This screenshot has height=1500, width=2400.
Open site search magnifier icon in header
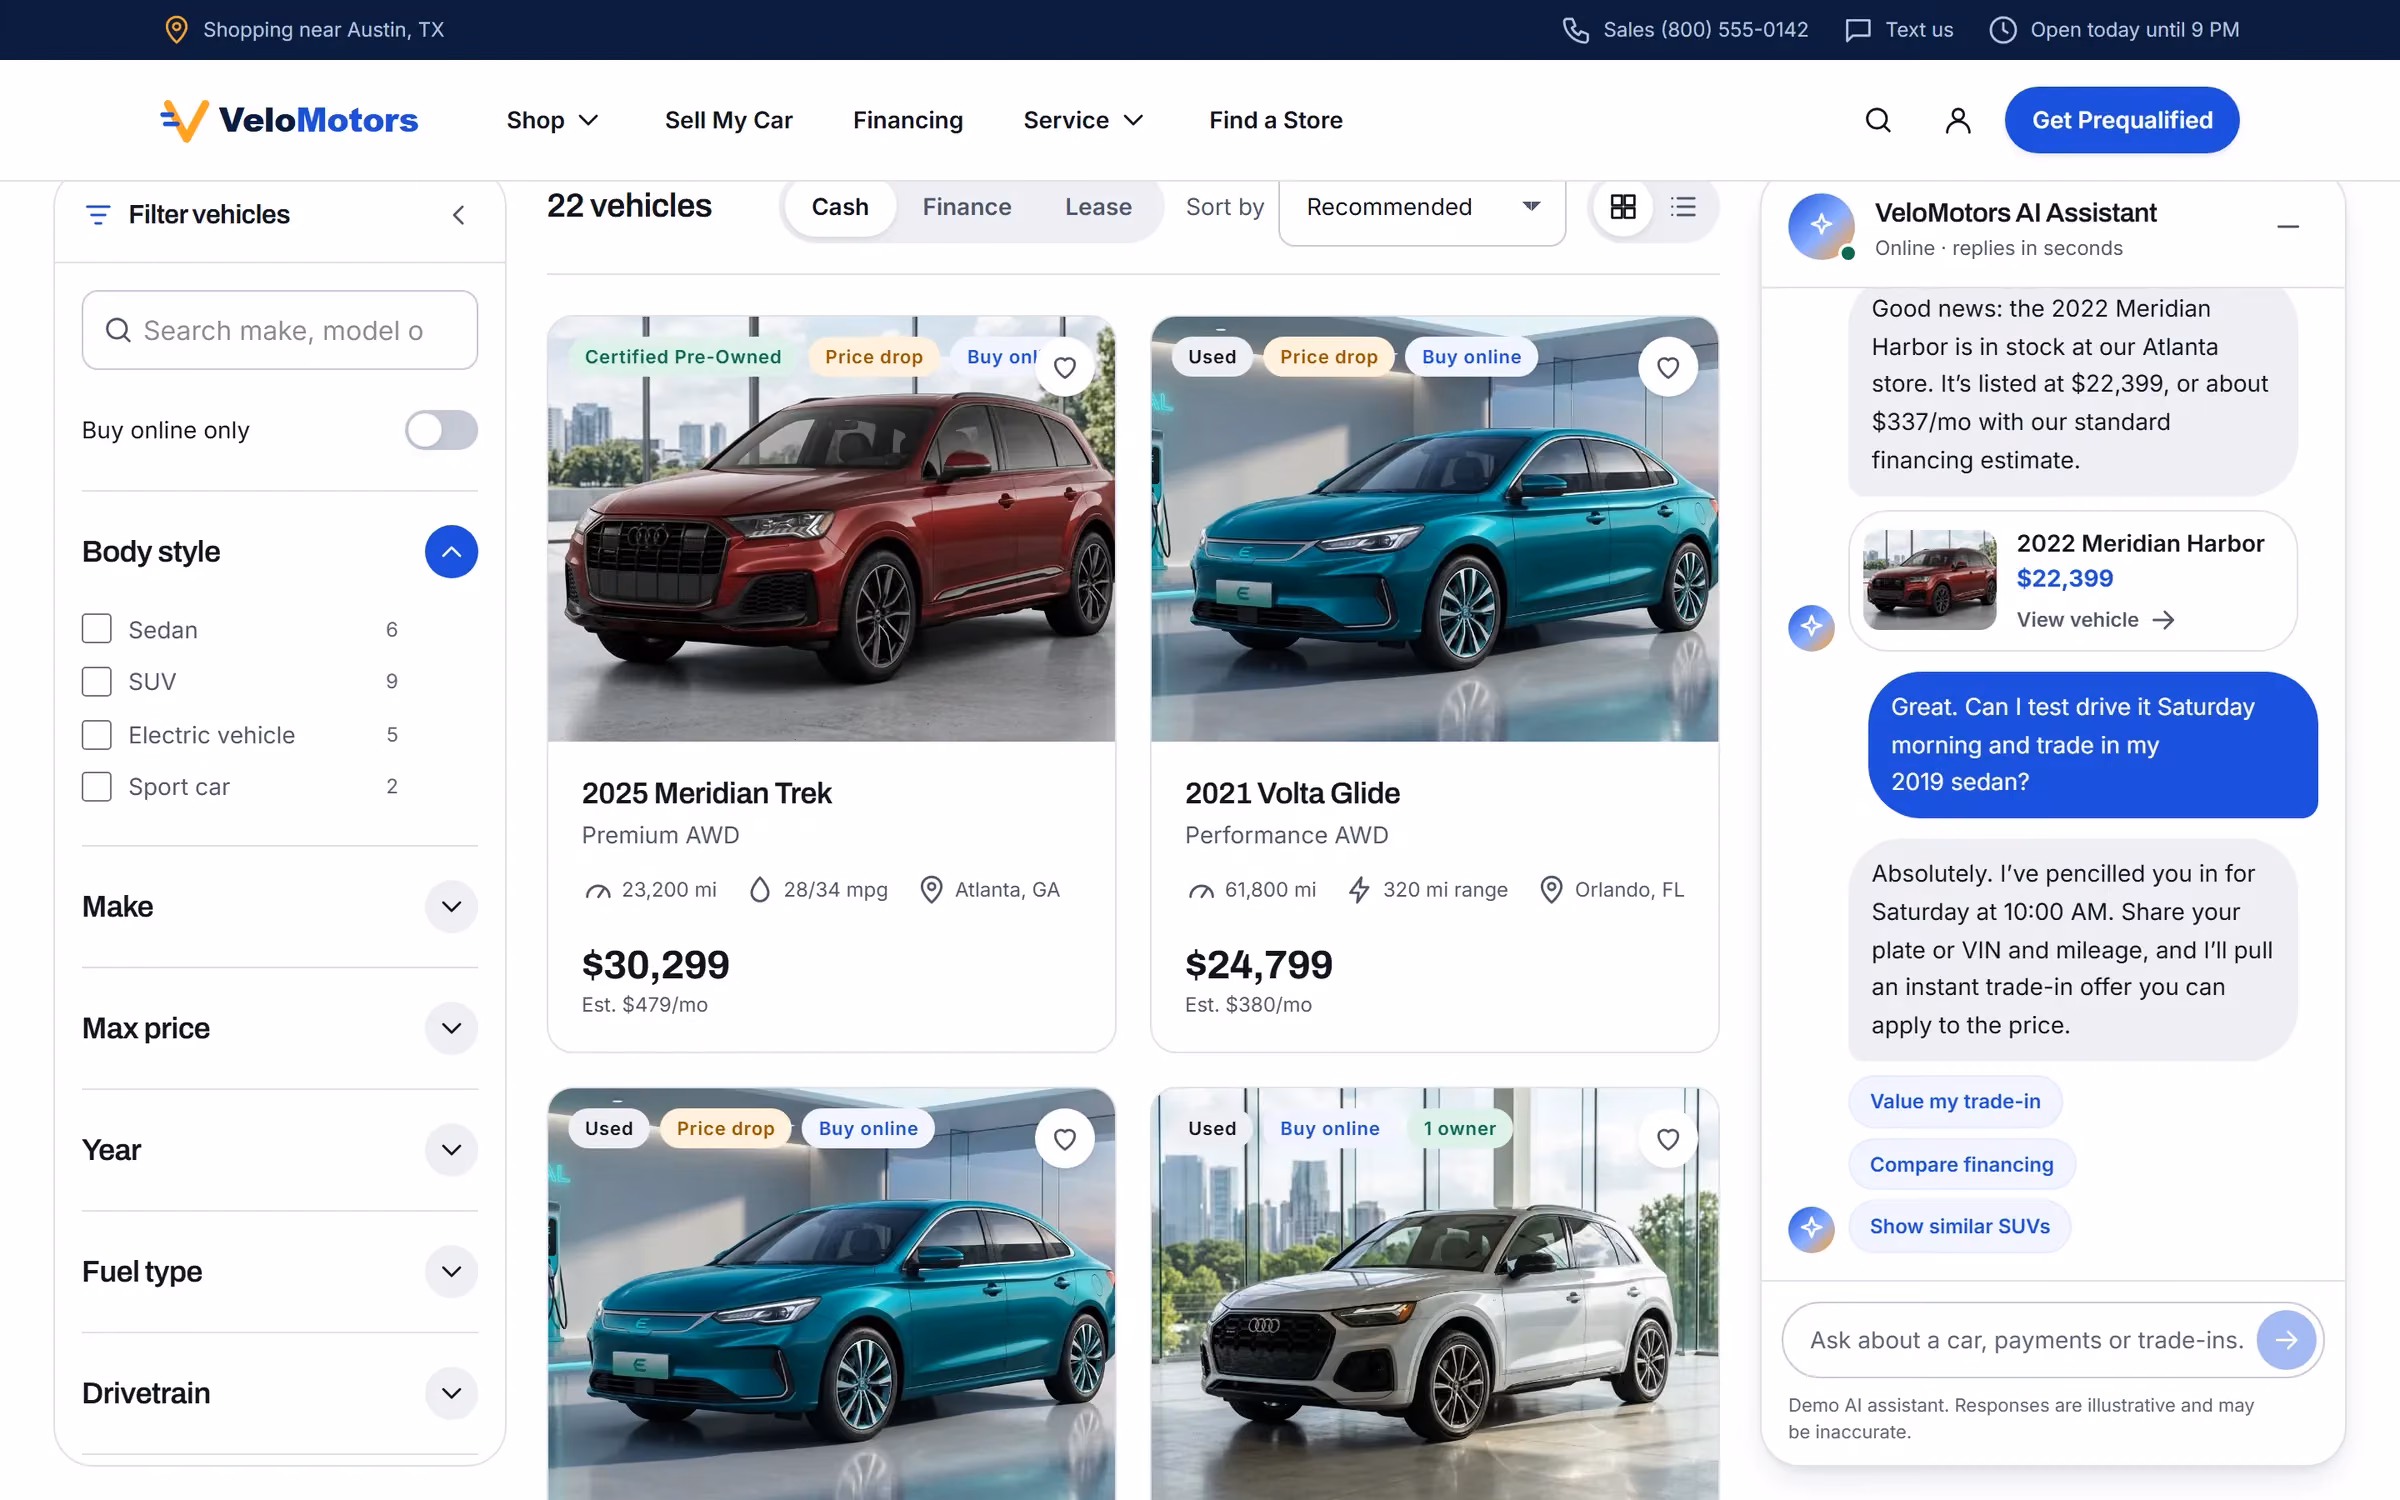pyautogui.click(x=1878, y=120)
